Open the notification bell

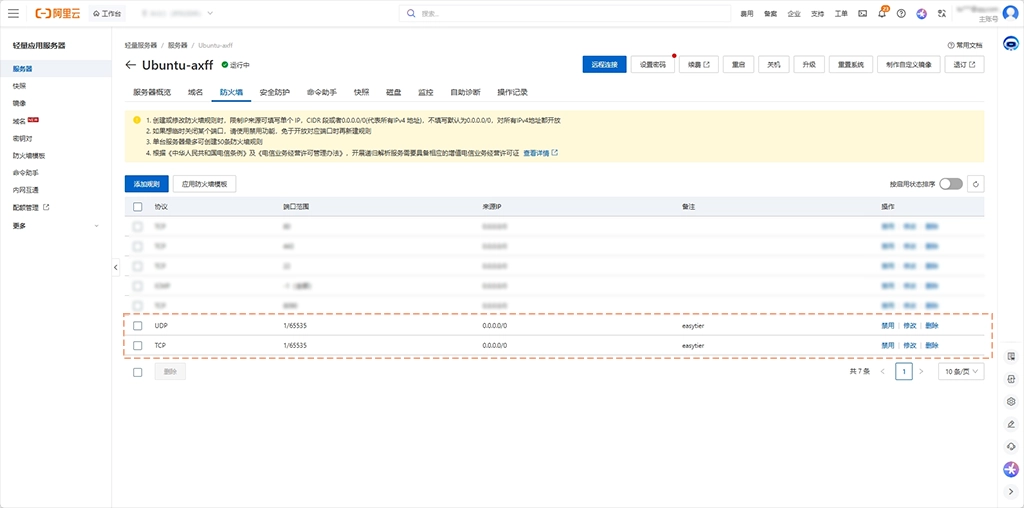click(882, 13)
